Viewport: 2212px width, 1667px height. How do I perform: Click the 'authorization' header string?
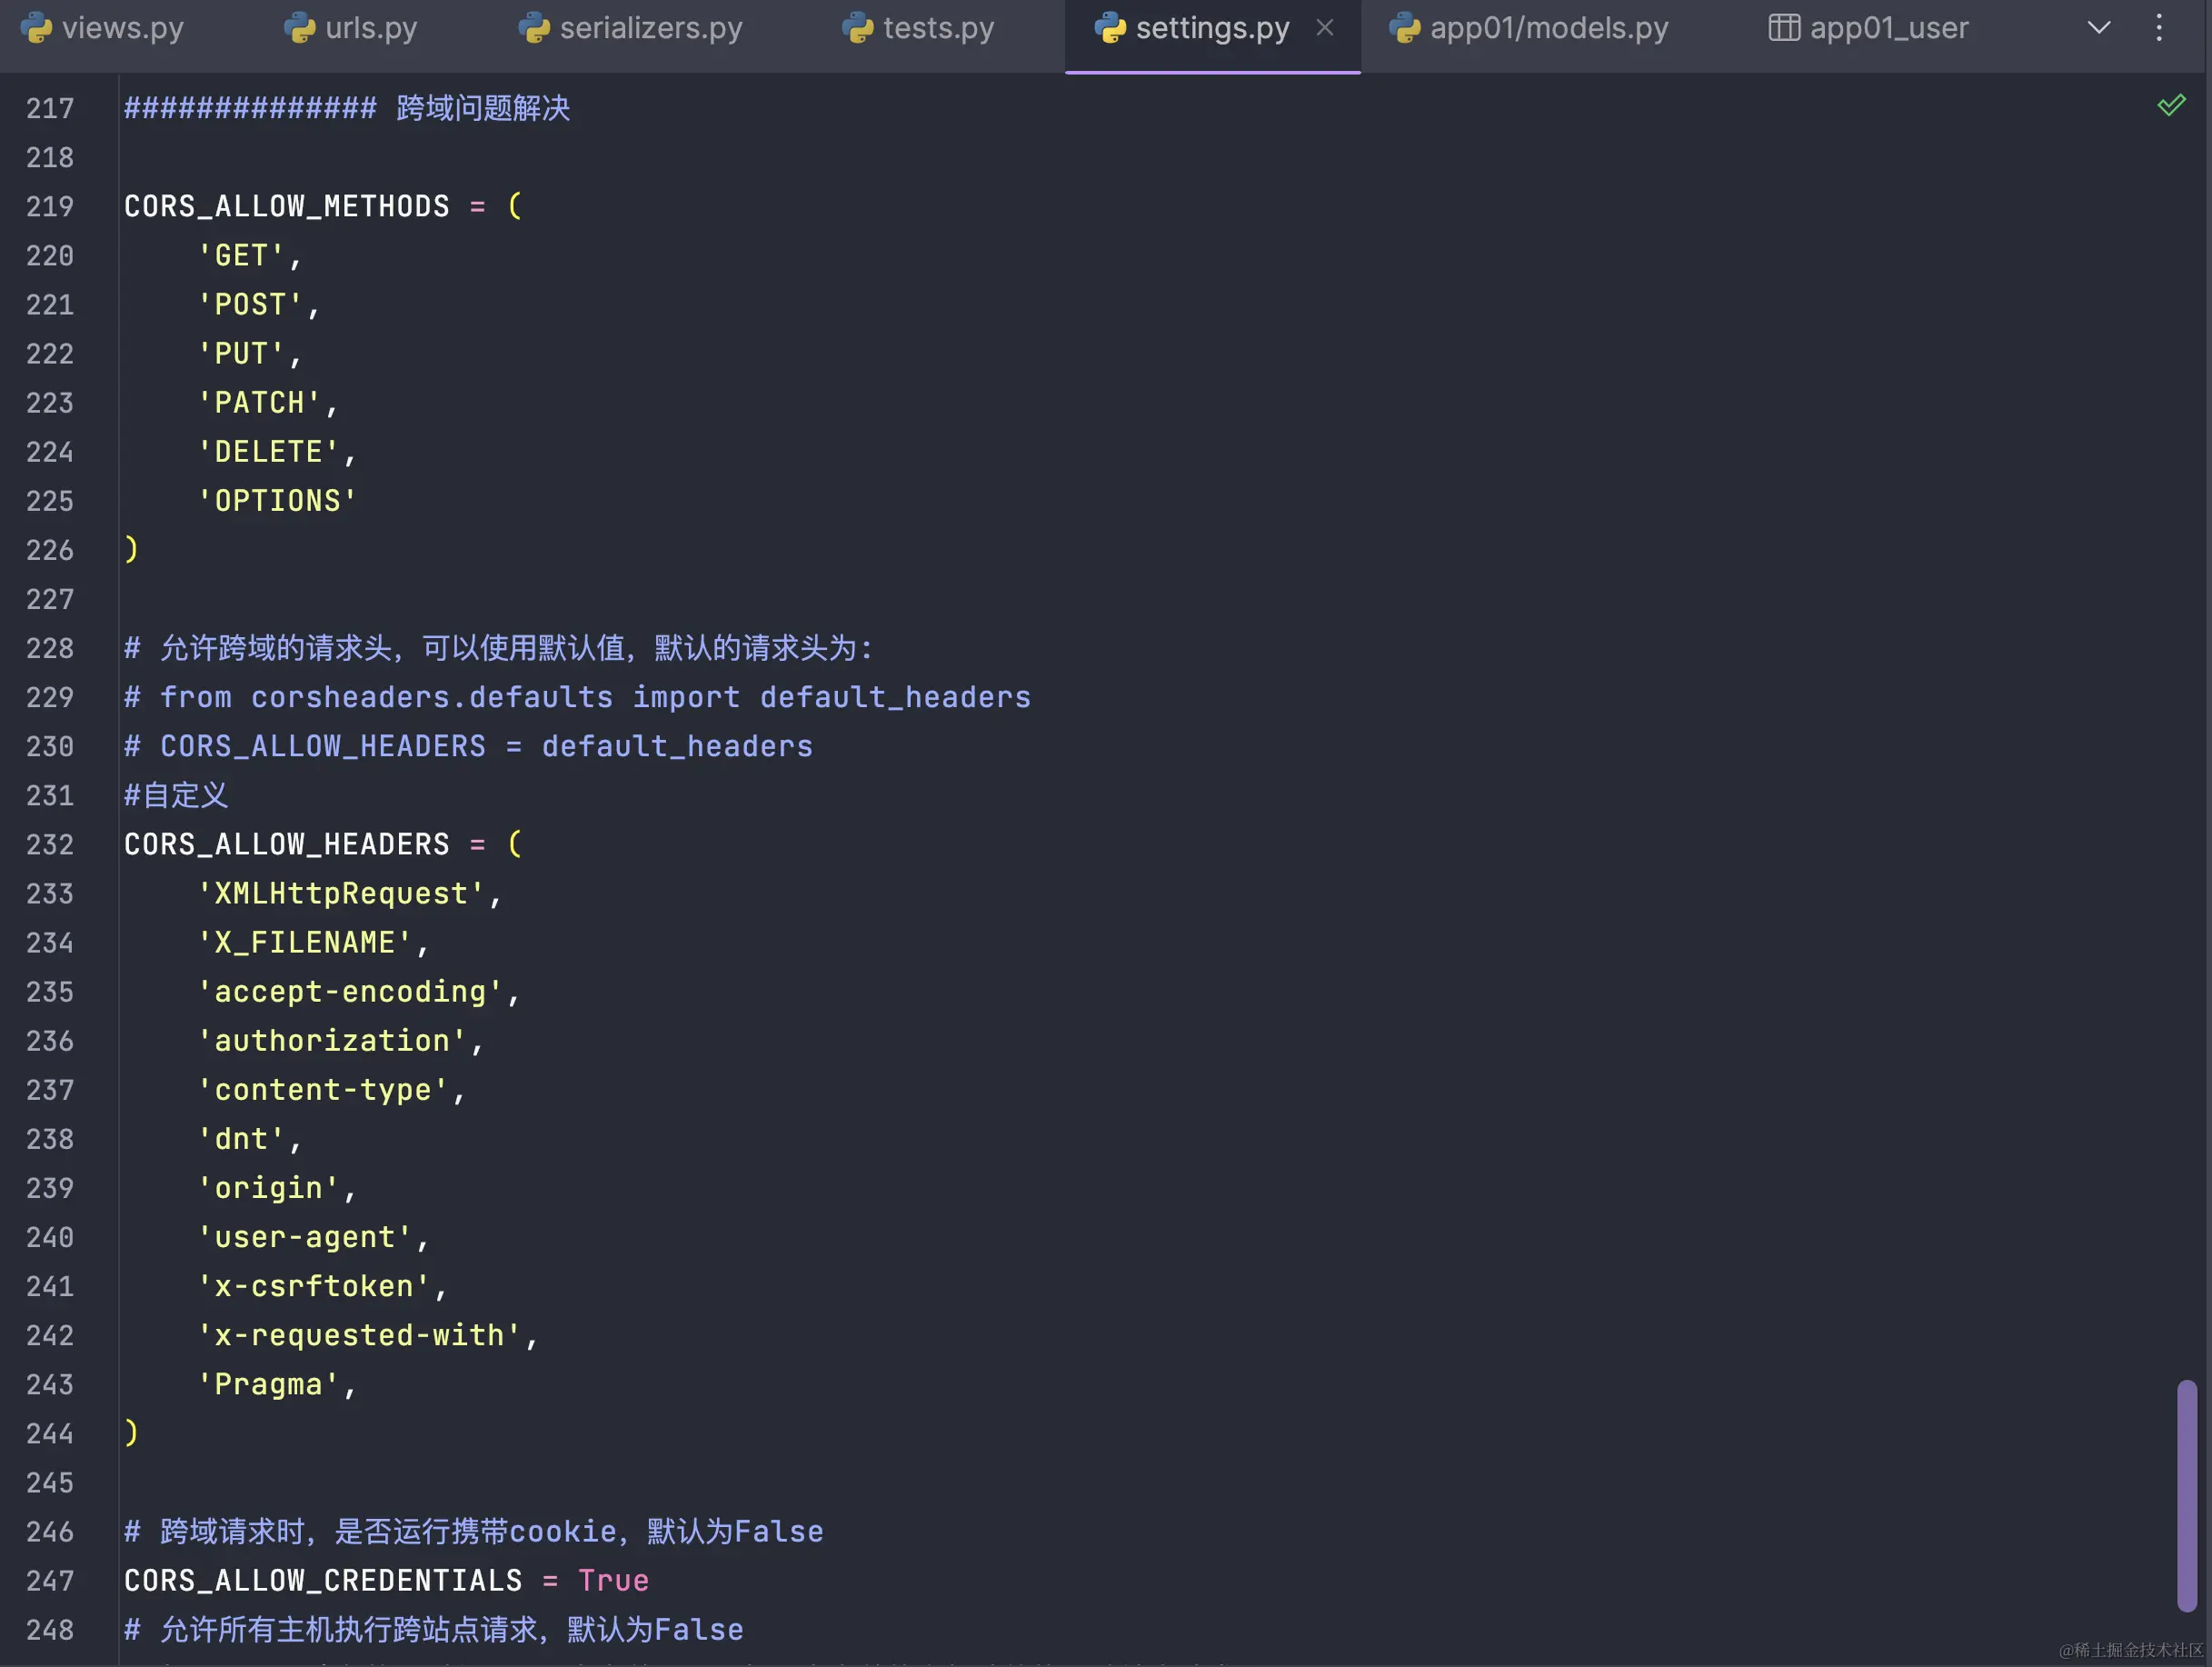pos(332,1041)
